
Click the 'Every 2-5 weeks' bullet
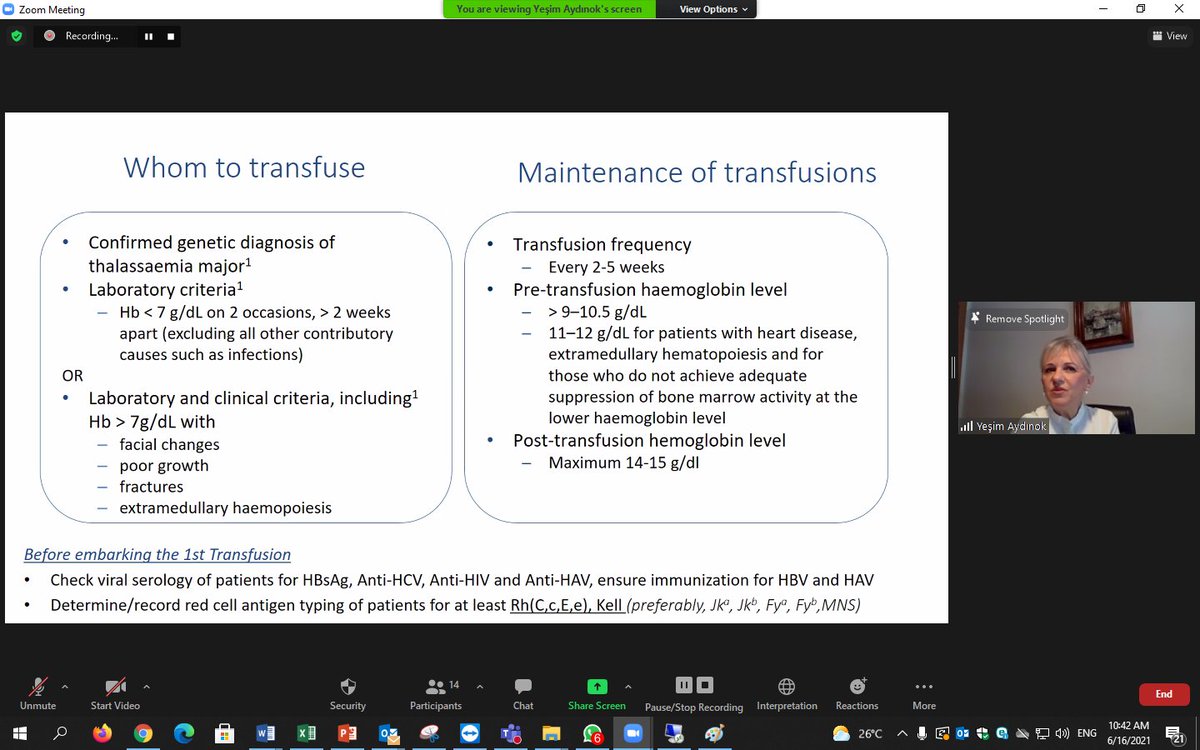click(606, 267)
